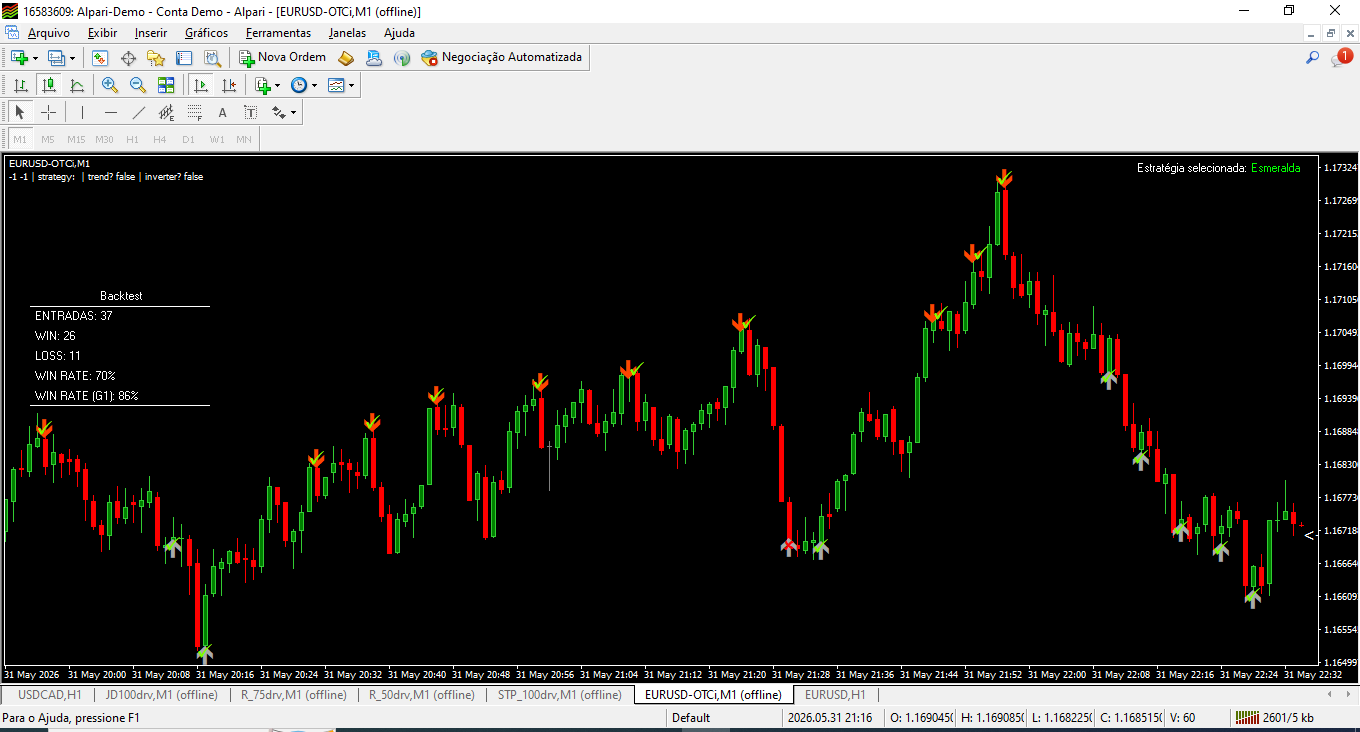
Task: Pick the Fibonacci retracement tool
Action: [195, 113]
